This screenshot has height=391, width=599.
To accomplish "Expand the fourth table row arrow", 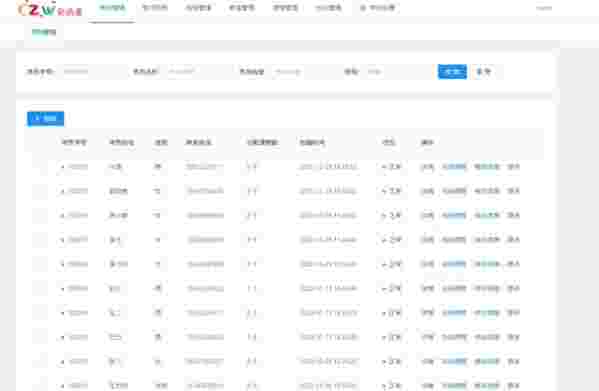I will click(x=62, y=240).
